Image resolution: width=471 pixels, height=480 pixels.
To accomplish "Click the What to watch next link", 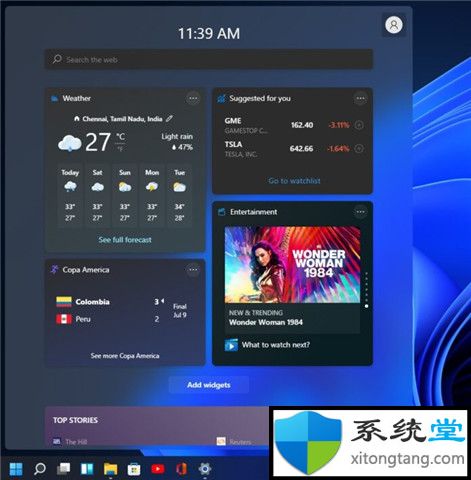I will 276,345.
